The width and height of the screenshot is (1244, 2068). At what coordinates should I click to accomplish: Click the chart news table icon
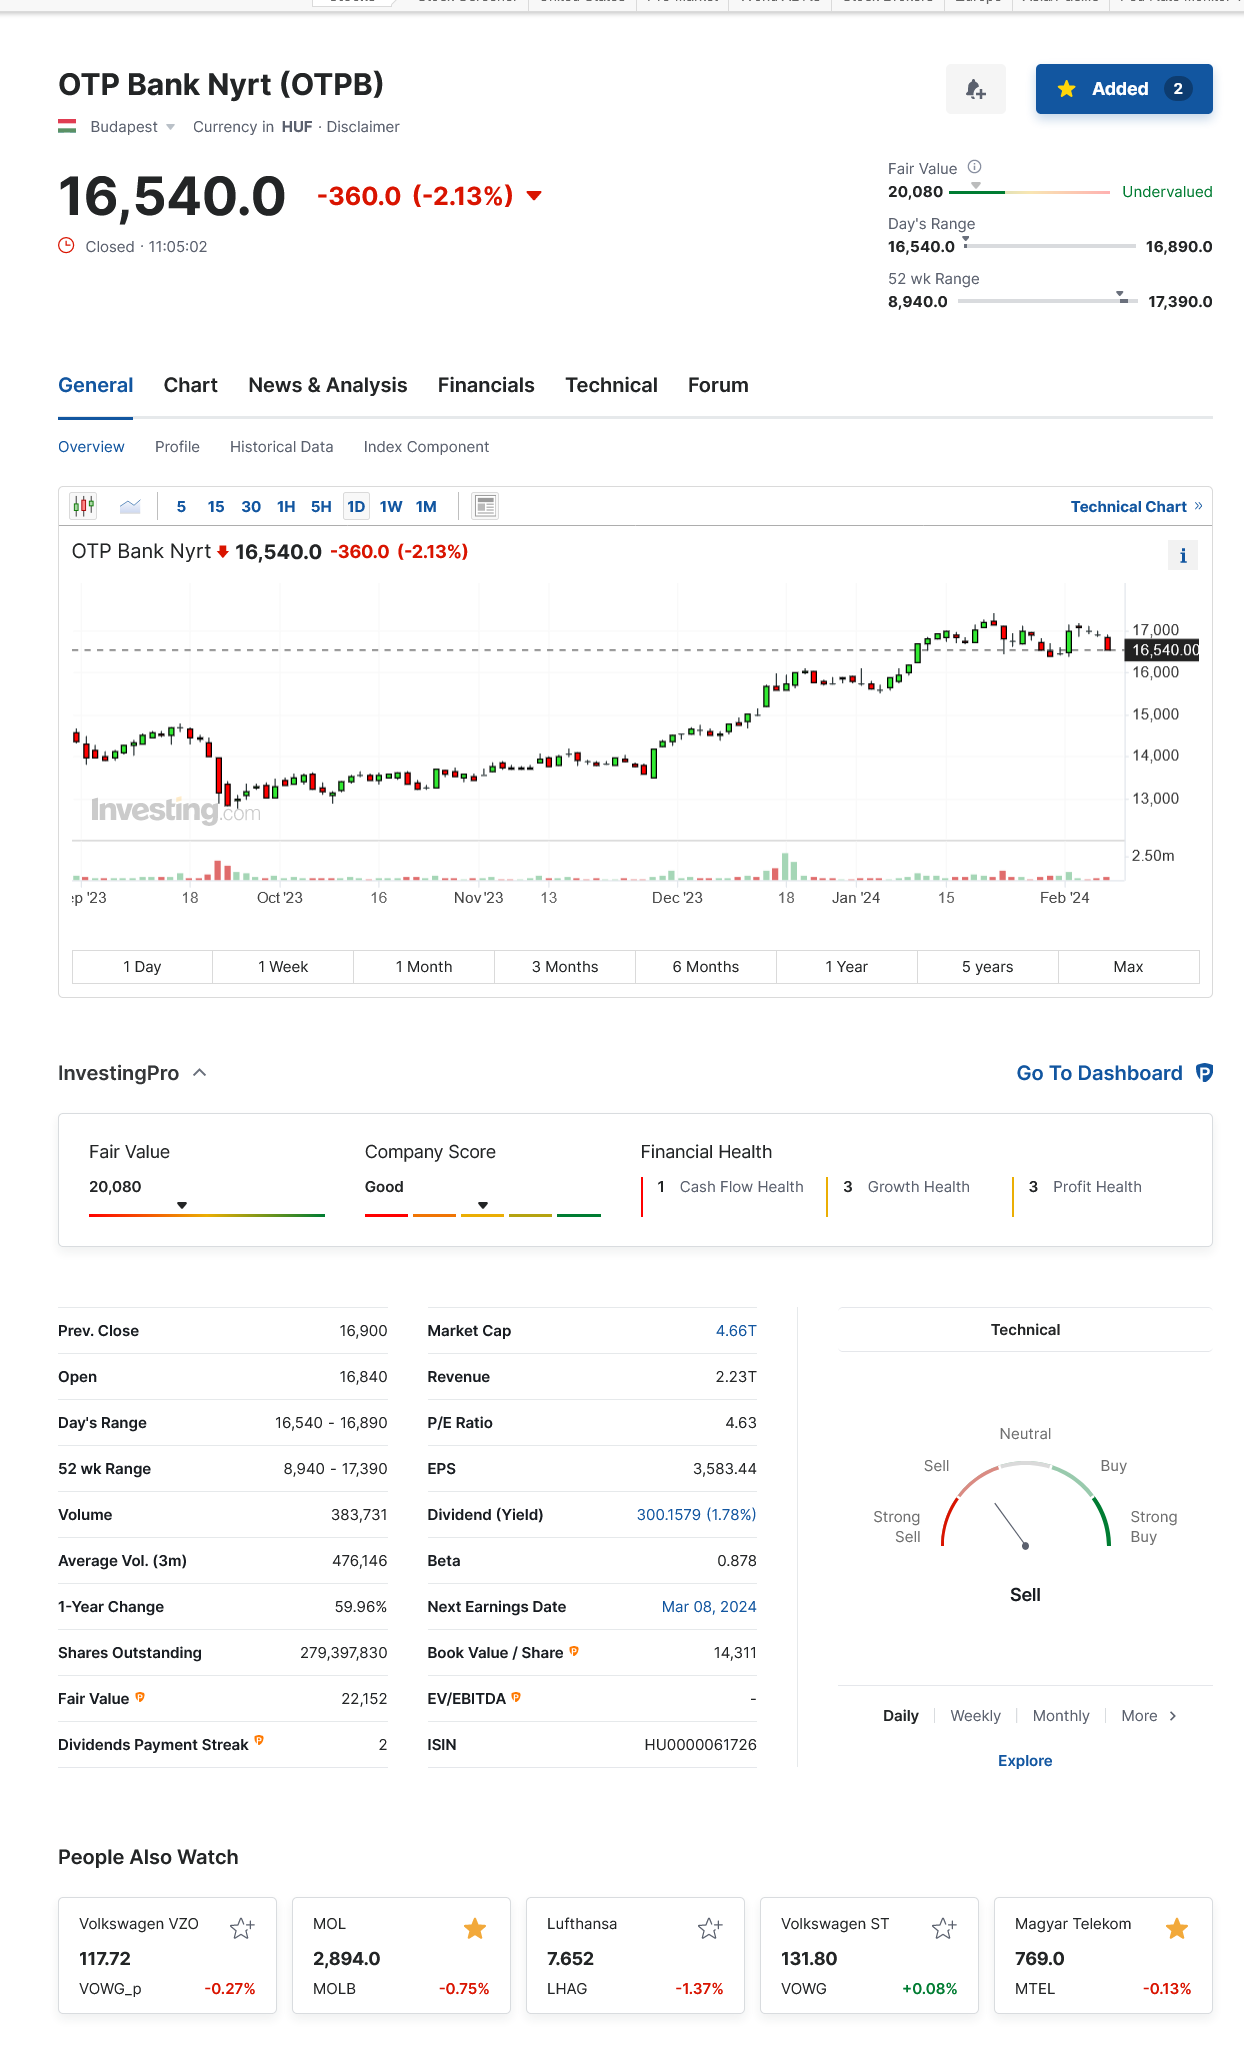485,506
